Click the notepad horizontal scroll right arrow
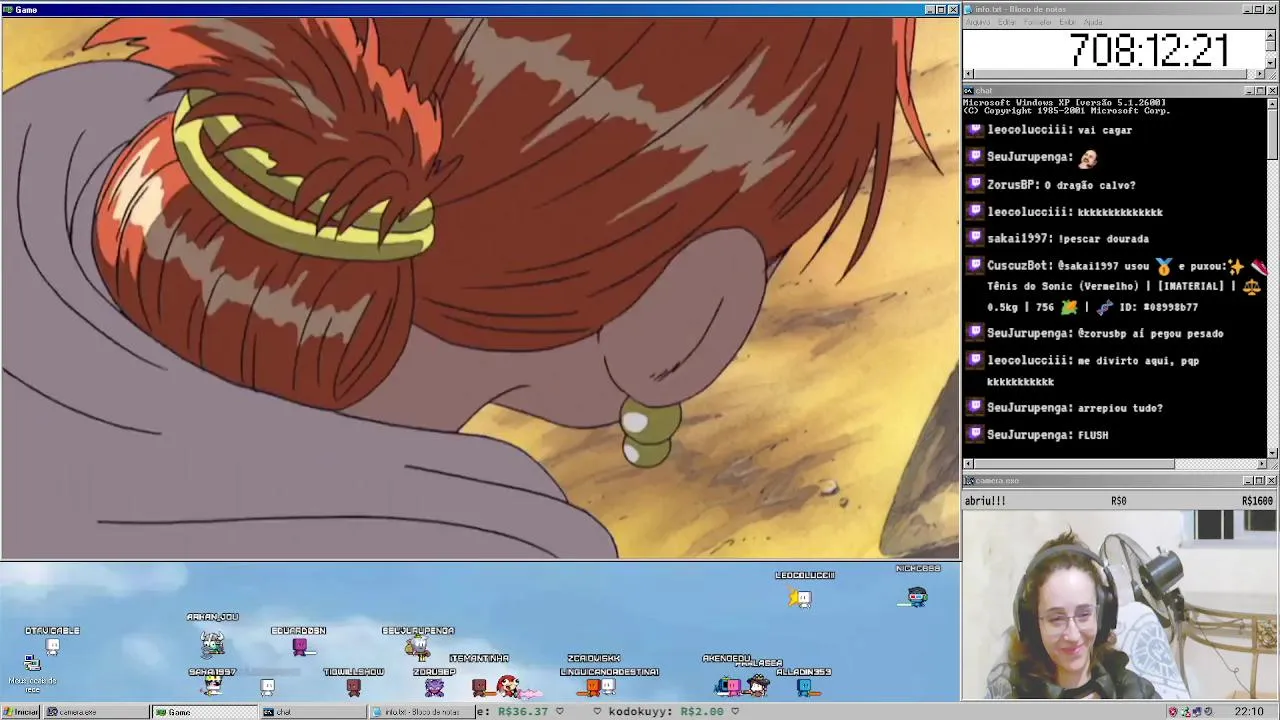Image resolution: width=1280 pixels, height=720 pixels. click(x=1260, y=74)
